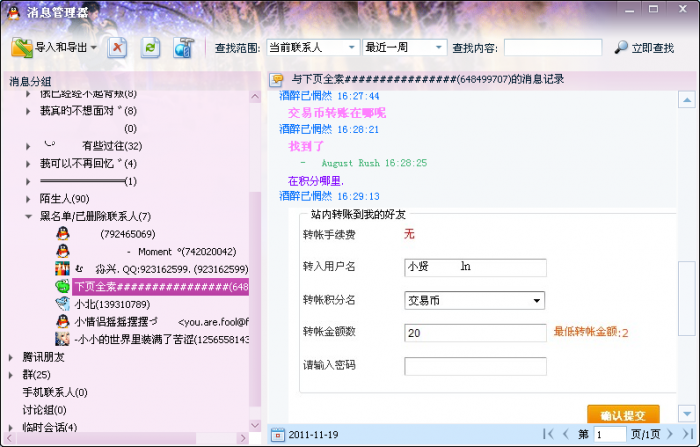Go to the next page of records
Screen dimensions: 700x447
pos(670,434)
